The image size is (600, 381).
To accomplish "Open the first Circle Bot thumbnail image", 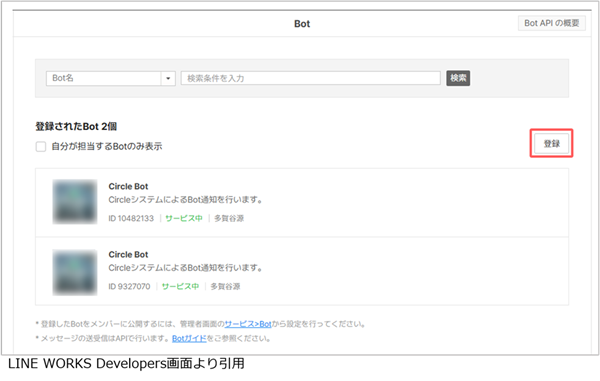I will coord(75,202).
